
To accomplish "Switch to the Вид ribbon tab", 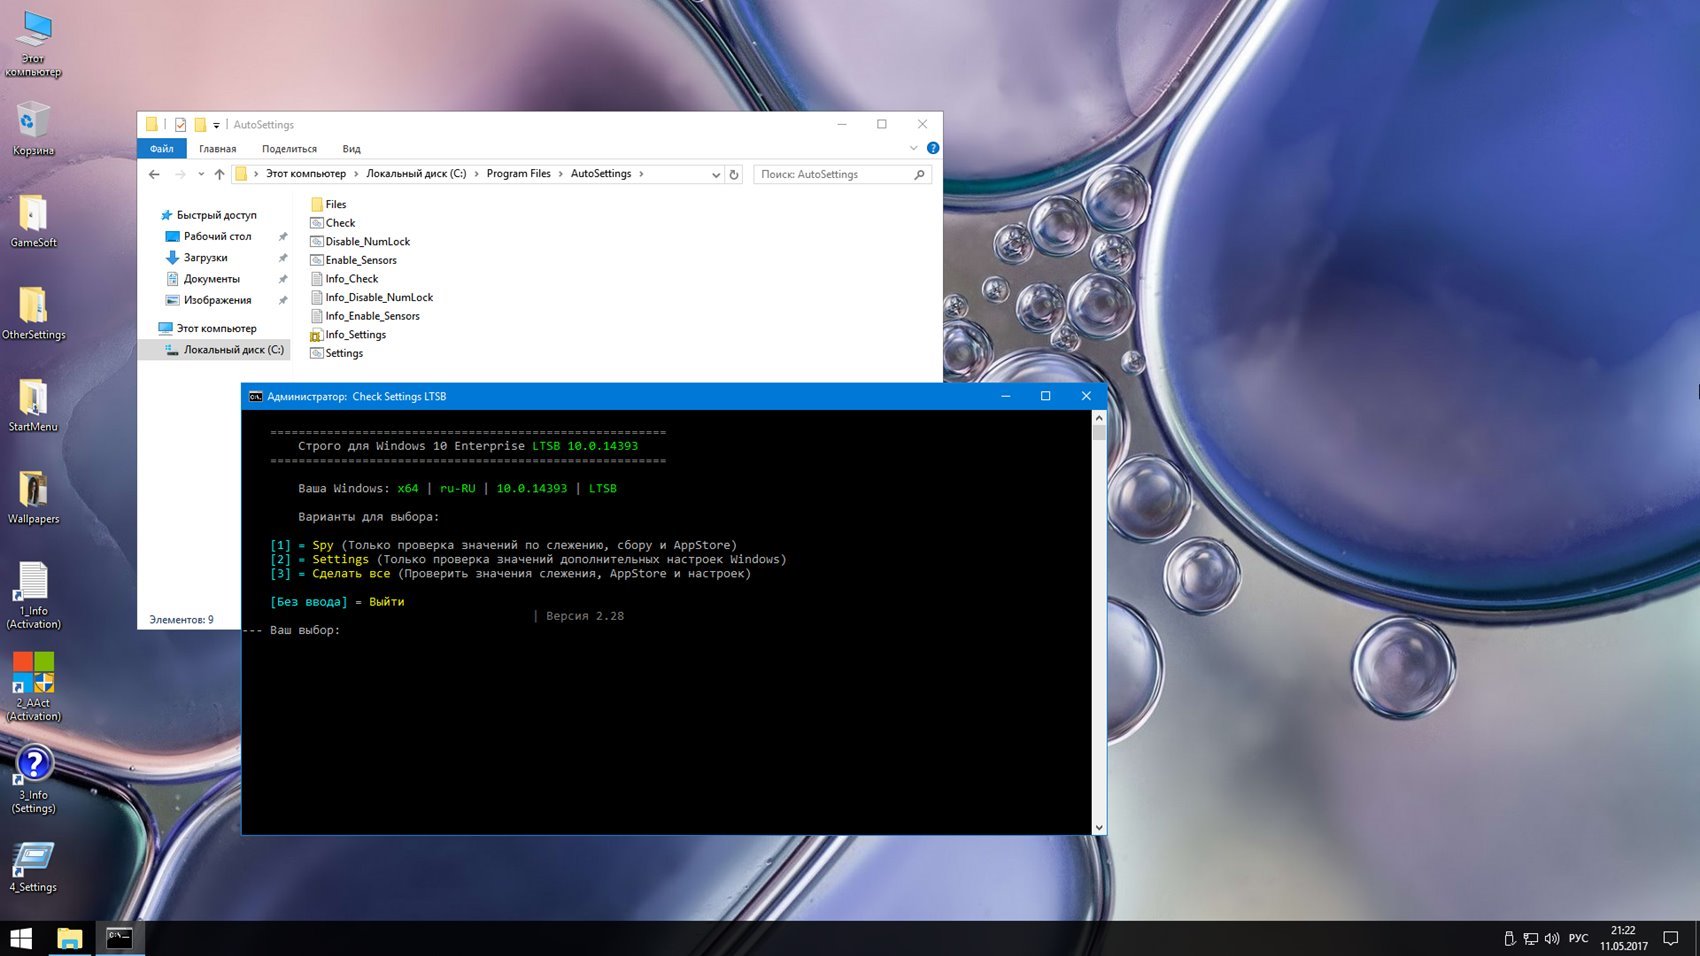I will point(351,149).
